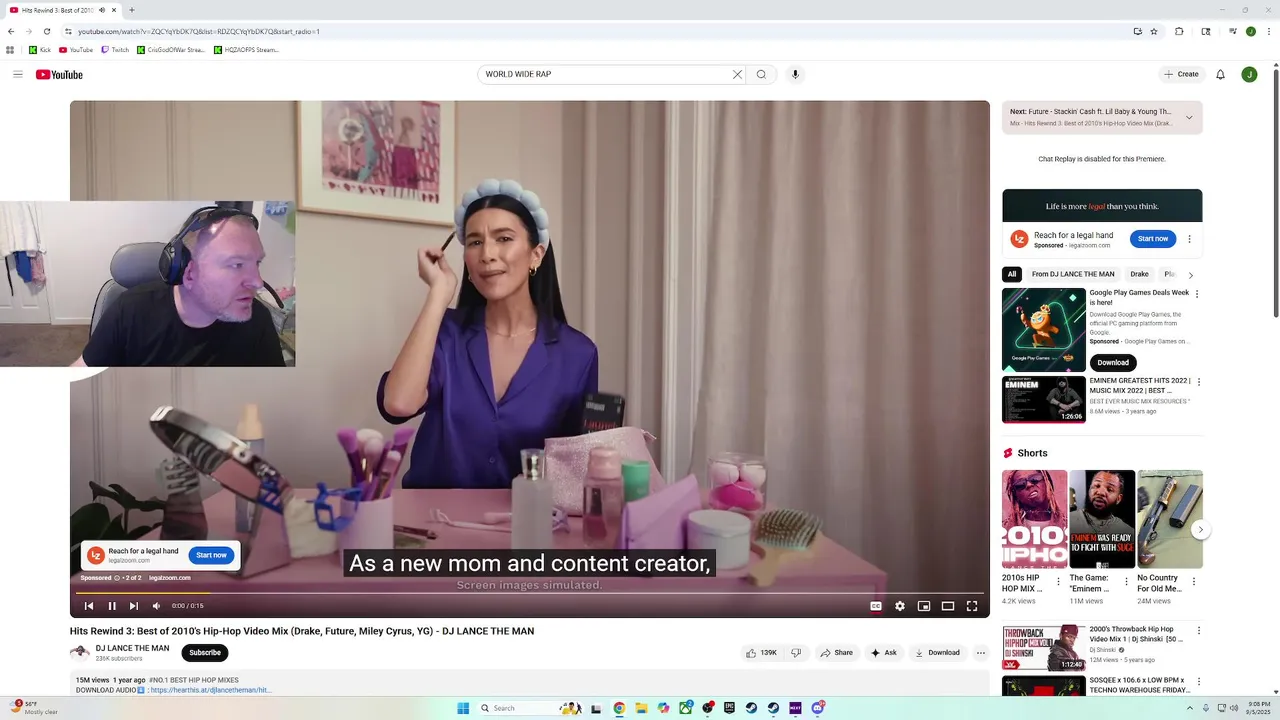Open the YouTube guide hamburger menu

18,74
